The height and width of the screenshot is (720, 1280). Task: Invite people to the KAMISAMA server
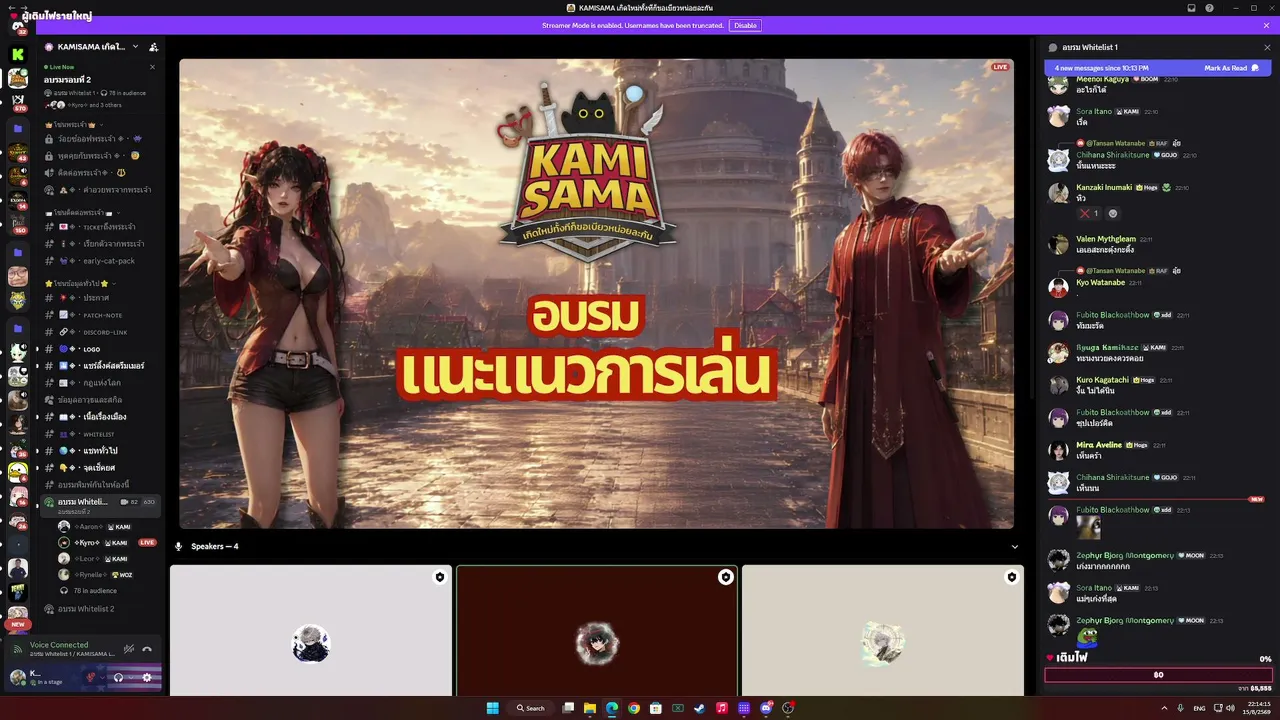pyautogui.click(x=153, y=47)
